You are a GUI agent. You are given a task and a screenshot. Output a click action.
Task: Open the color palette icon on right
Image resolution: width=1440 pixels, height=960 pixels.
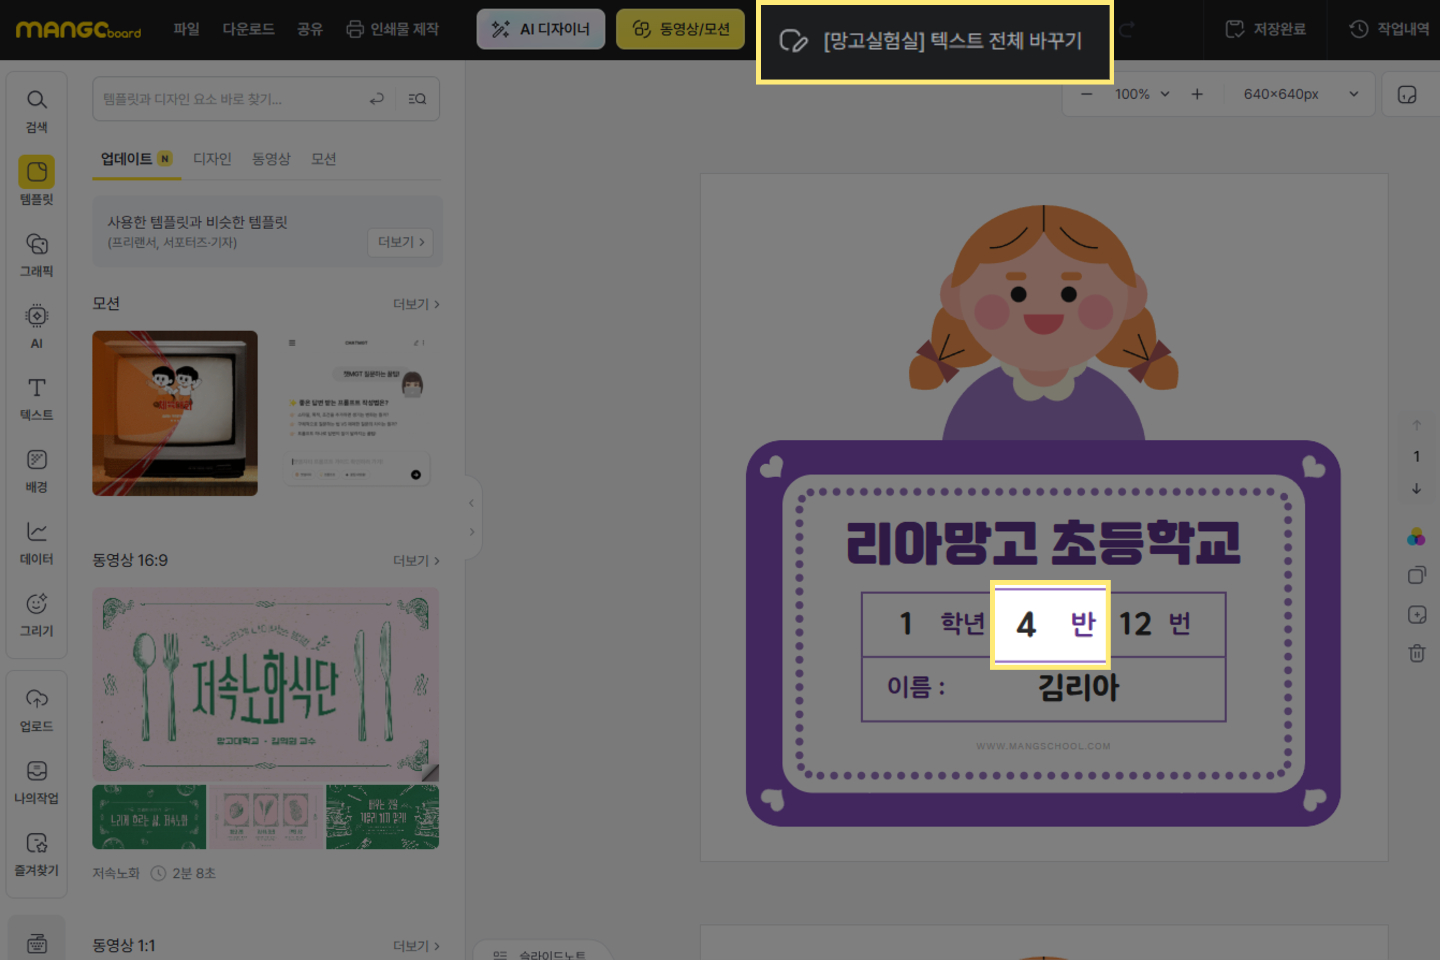click(1416, 538)
